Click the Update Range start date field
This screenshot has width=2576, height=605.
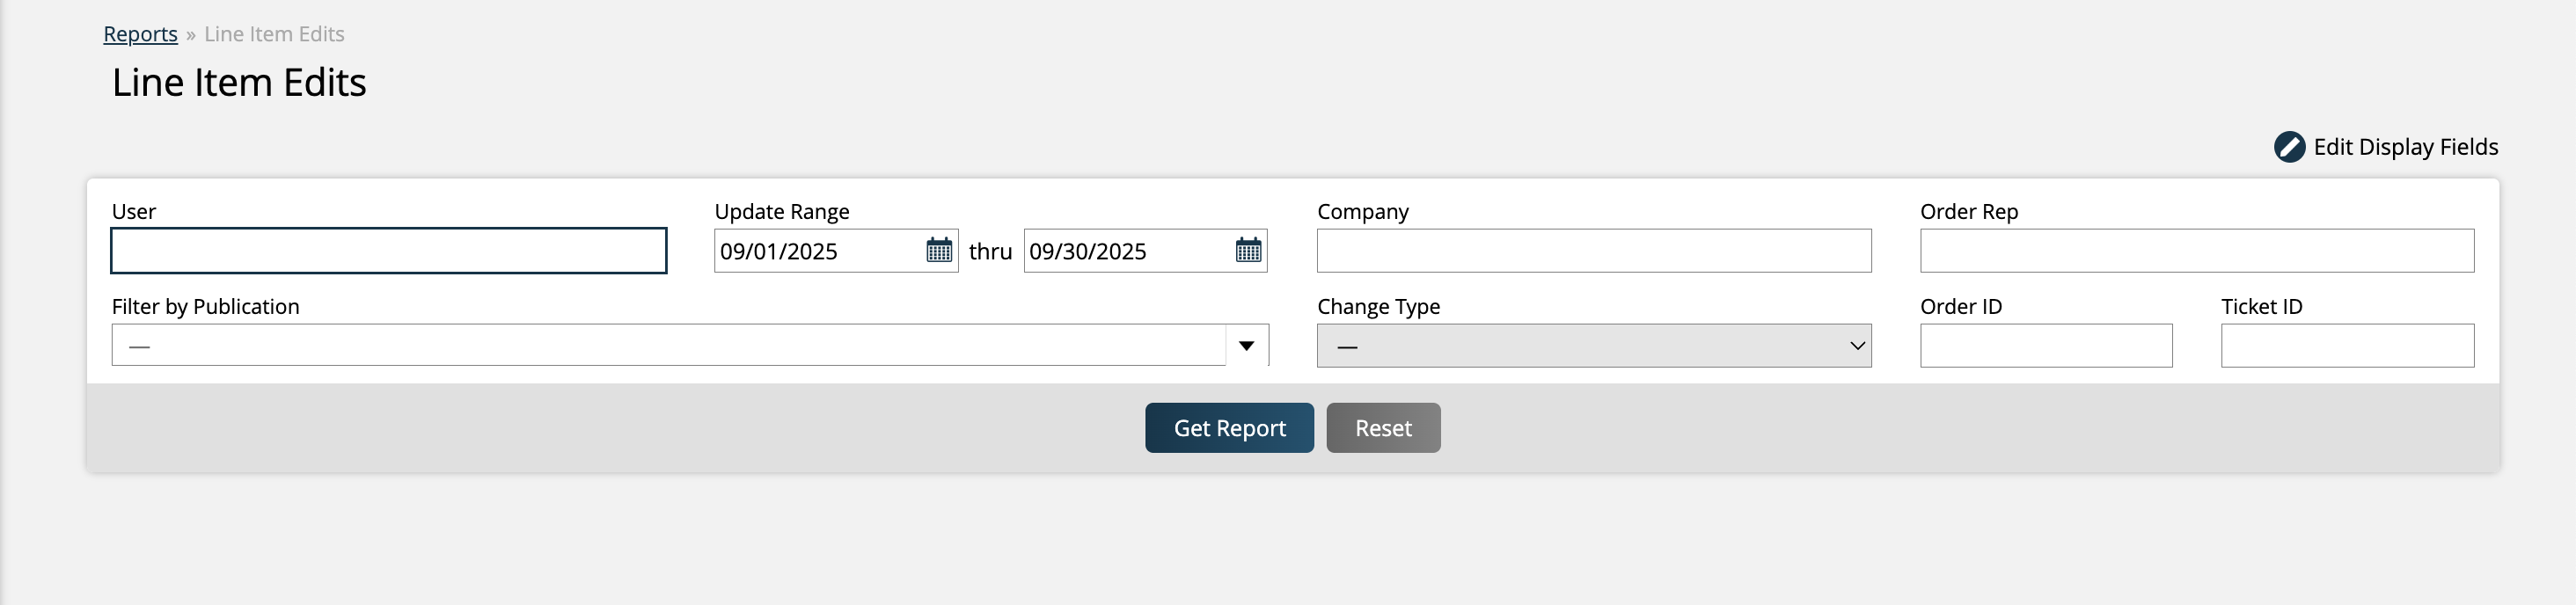coord(818,251)
